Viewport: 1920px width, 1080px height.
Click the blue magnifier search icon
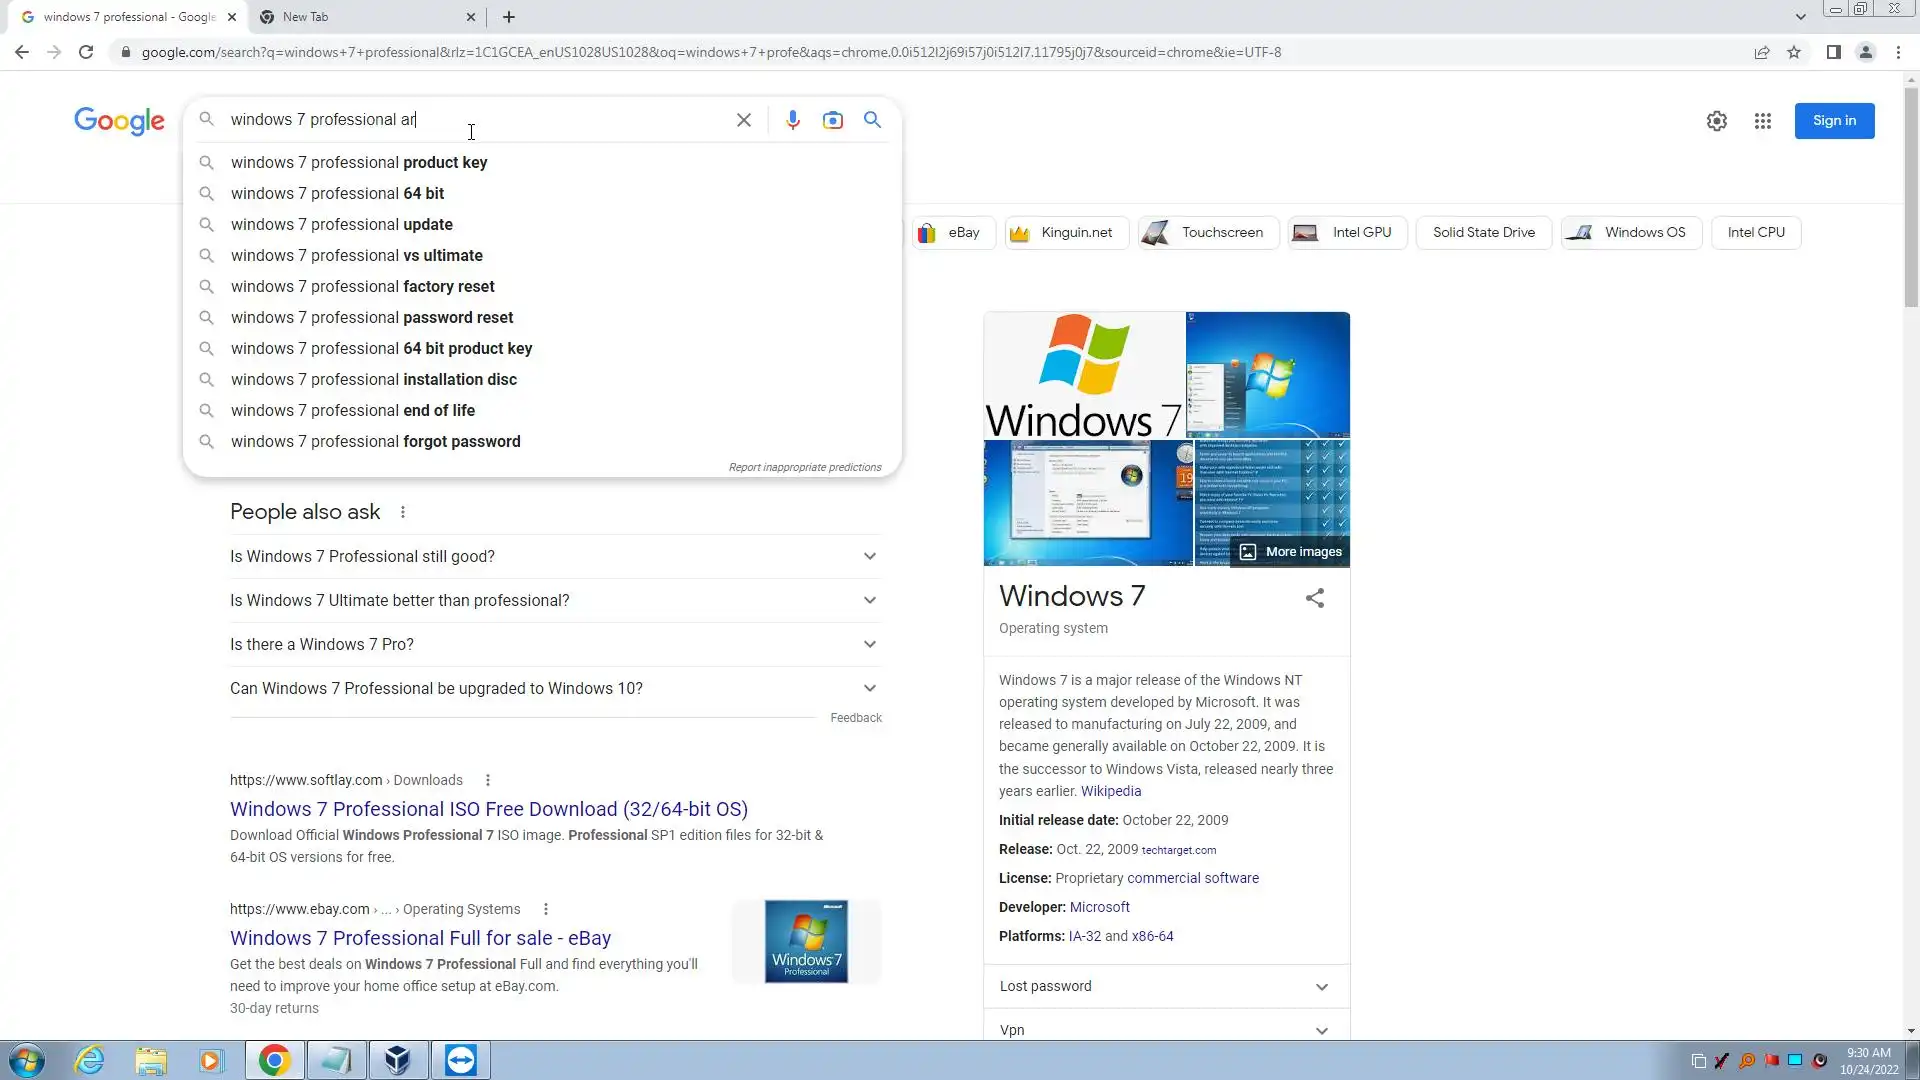(872, 120)
